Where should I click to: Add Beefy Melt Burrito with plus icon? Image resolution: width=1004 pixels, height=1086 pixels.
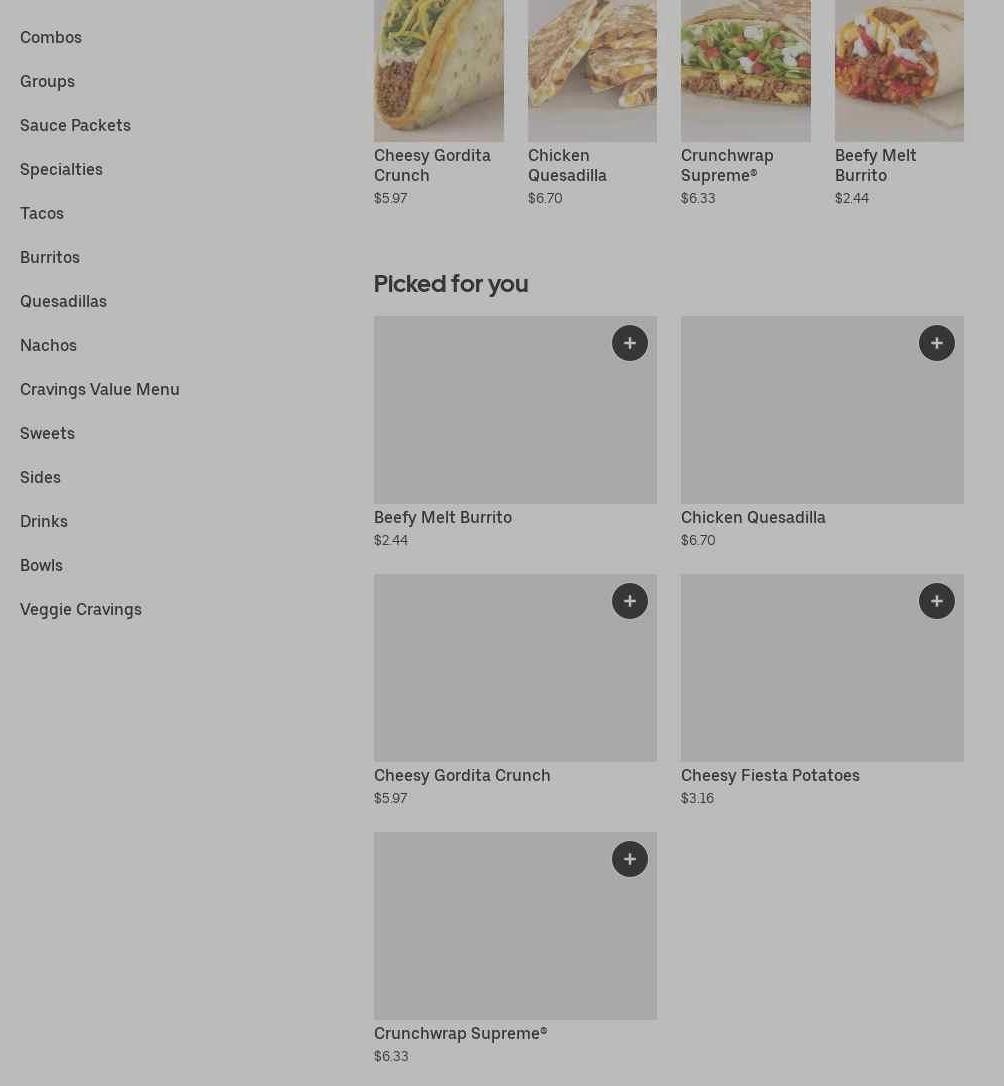(x=629, y=343)
